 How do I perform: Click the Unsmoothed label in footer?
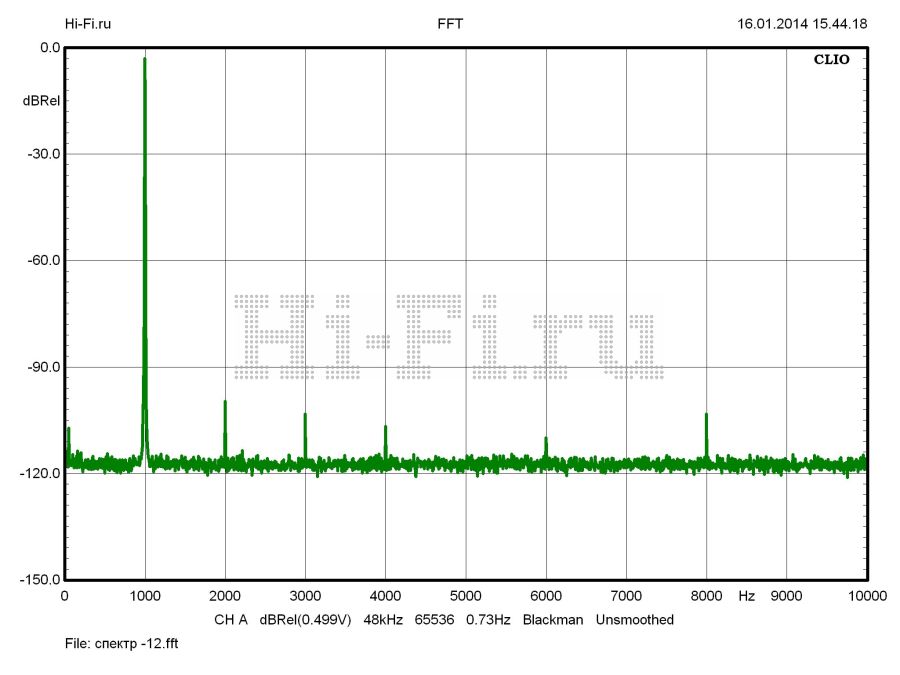[x=635, y=620]
